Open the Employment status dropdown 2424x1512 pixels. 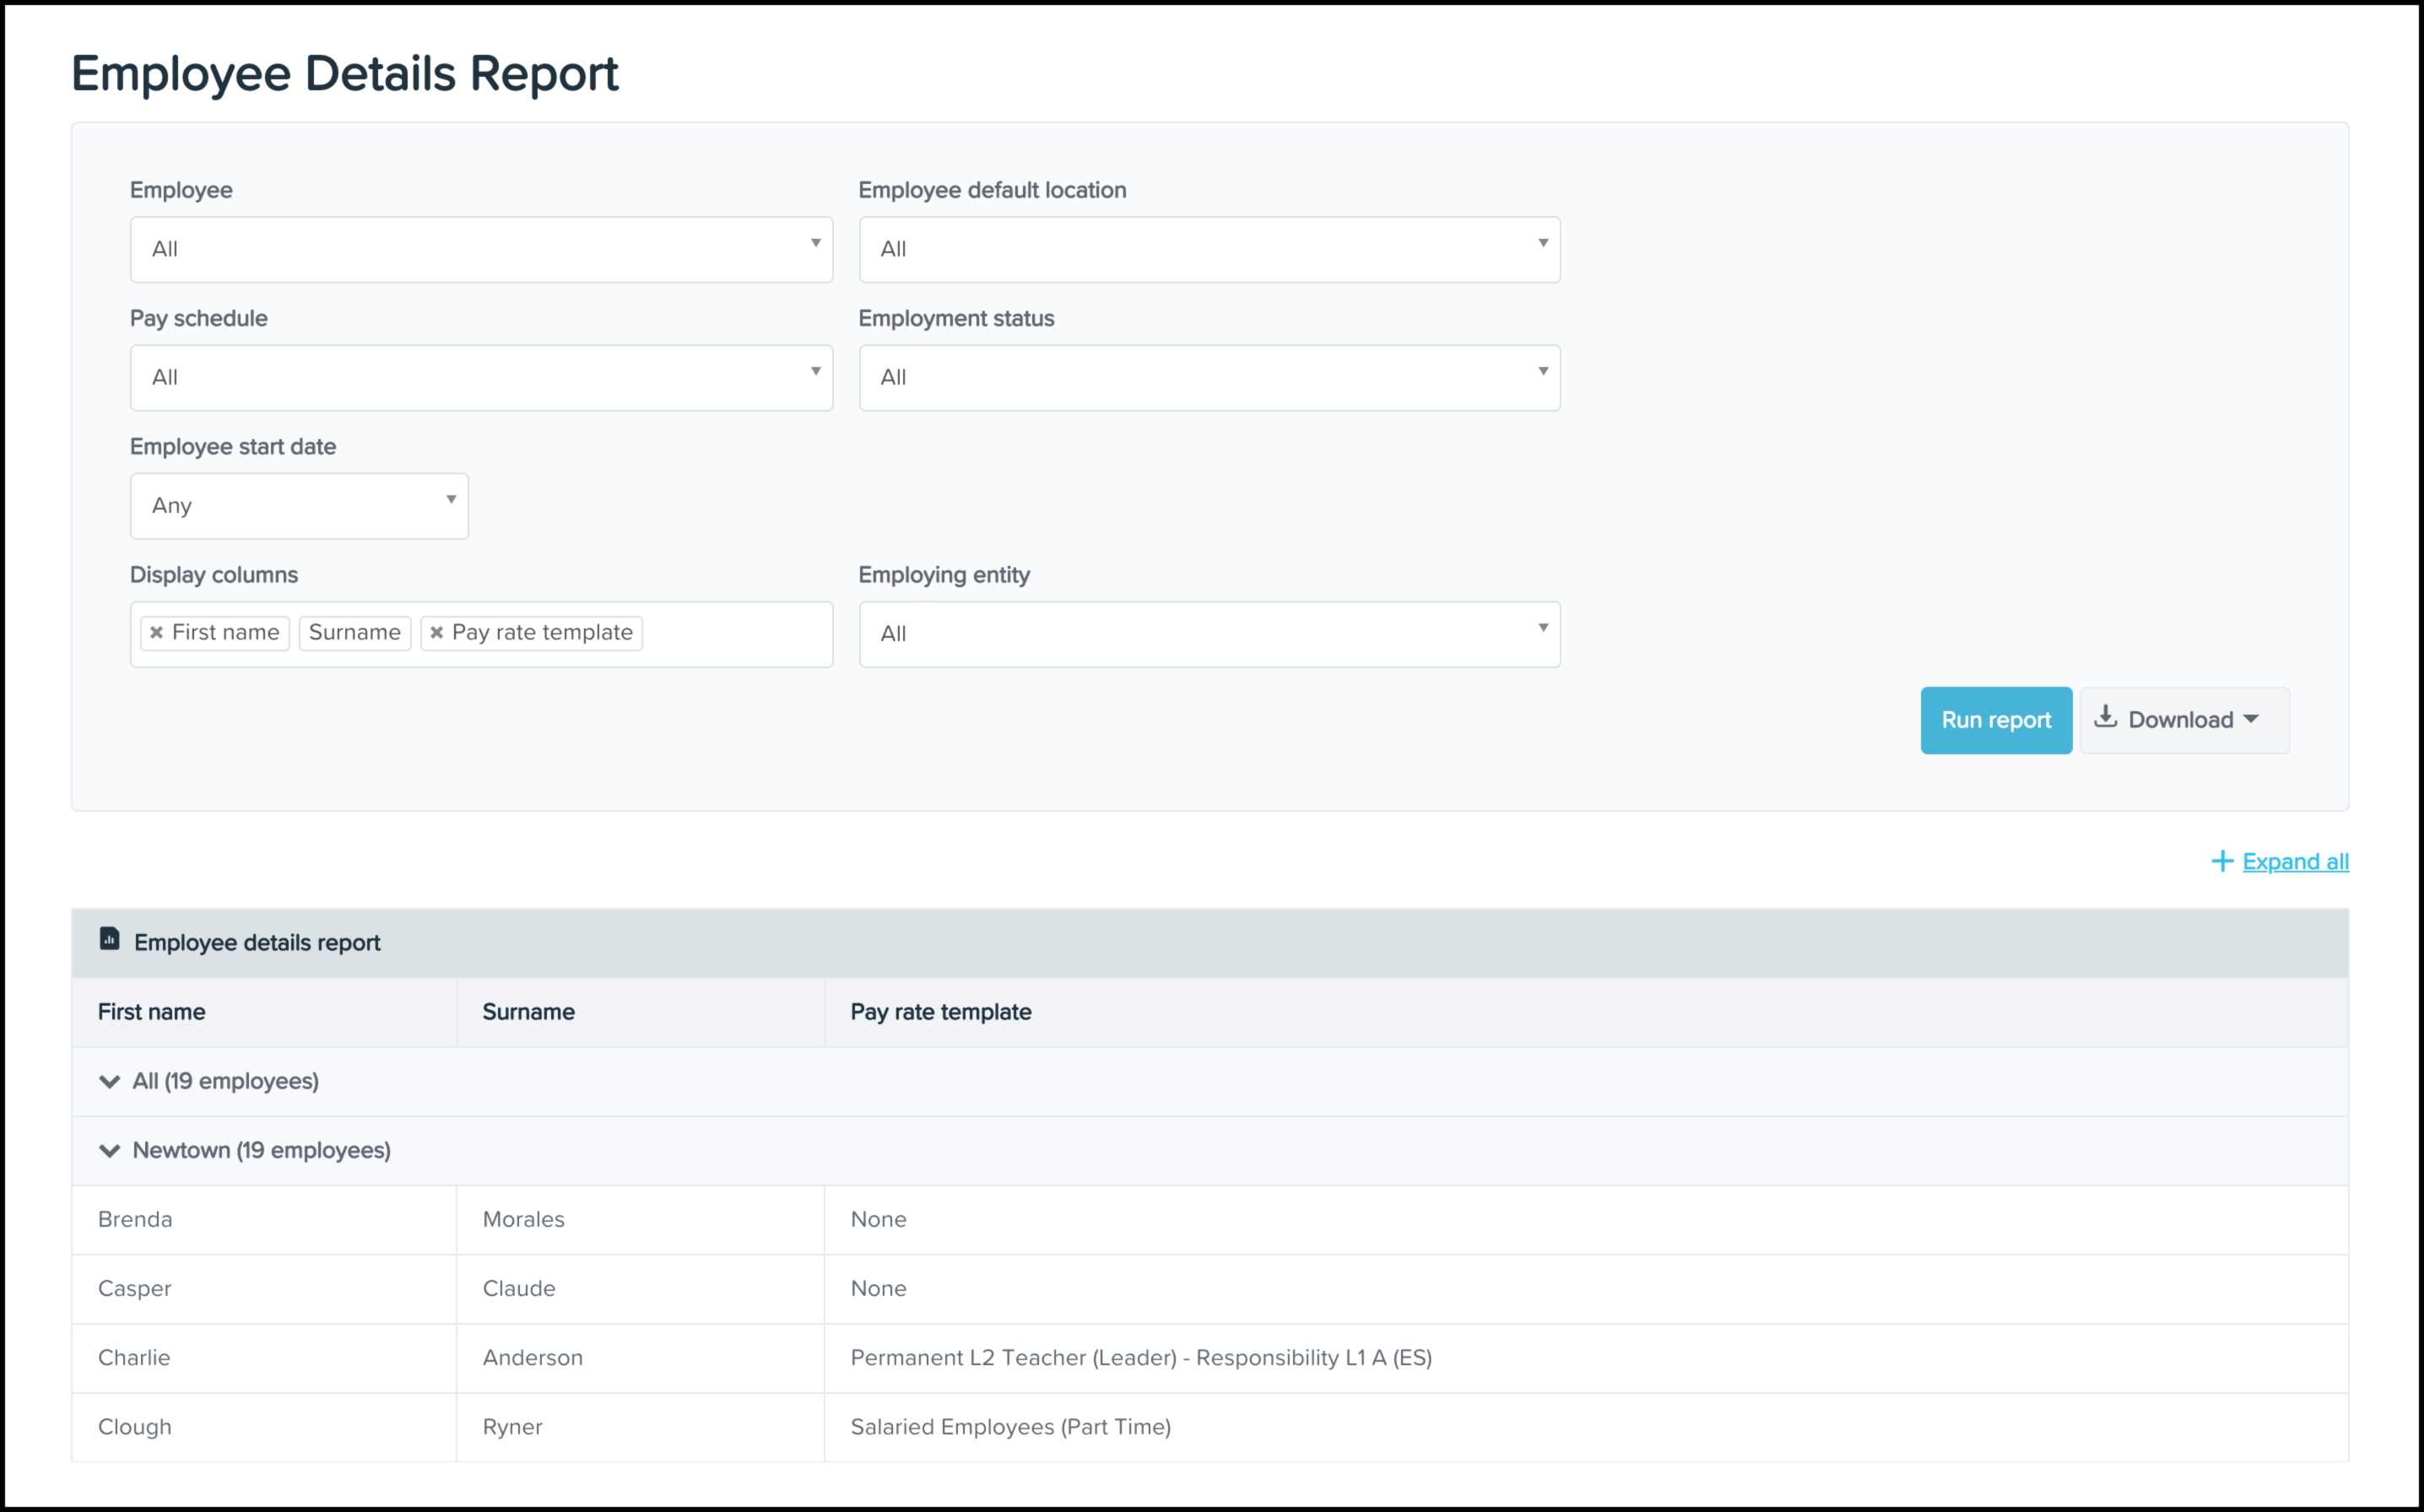pyautogui.click(x=1209, y=377)
